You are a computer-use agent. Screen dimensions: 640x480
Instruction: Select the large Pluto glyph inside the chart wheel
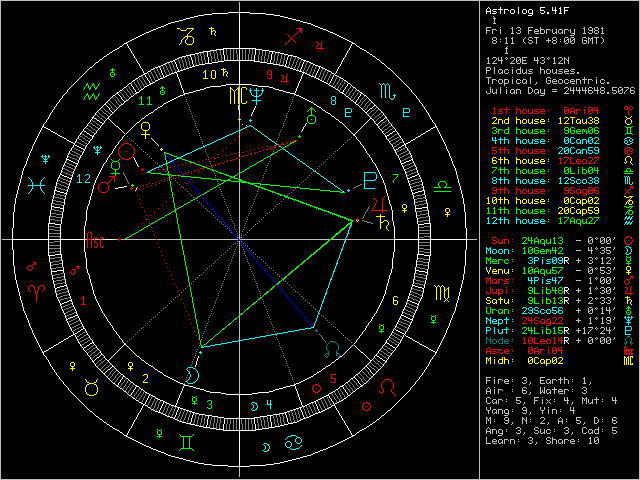[369, 181]
